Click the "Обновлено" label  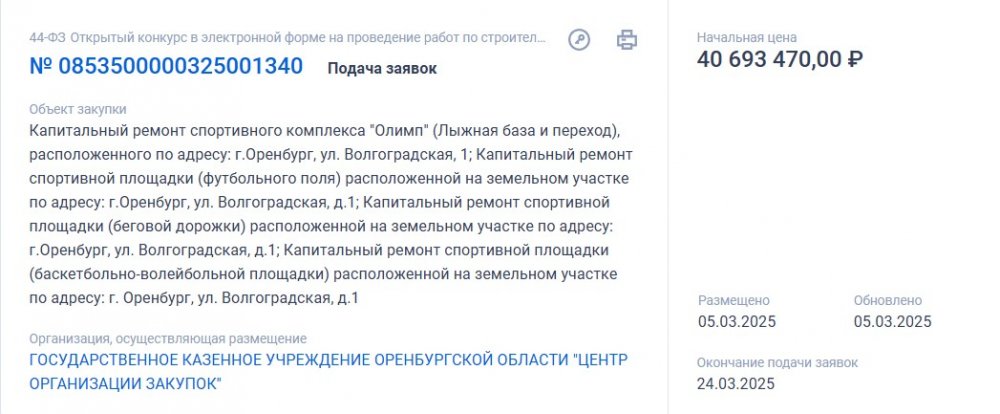click(x=888, y=300)
